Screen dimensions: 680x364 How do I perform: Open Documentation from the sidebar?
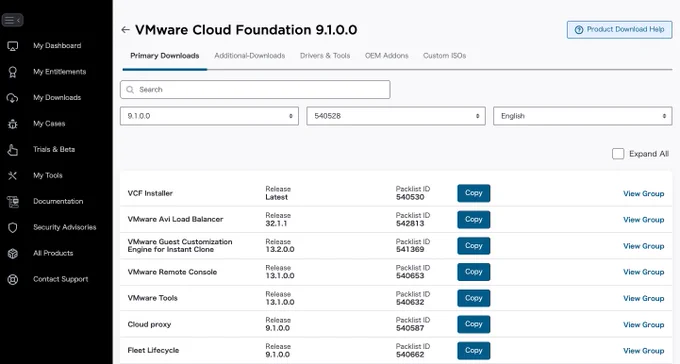coord(58,201)
